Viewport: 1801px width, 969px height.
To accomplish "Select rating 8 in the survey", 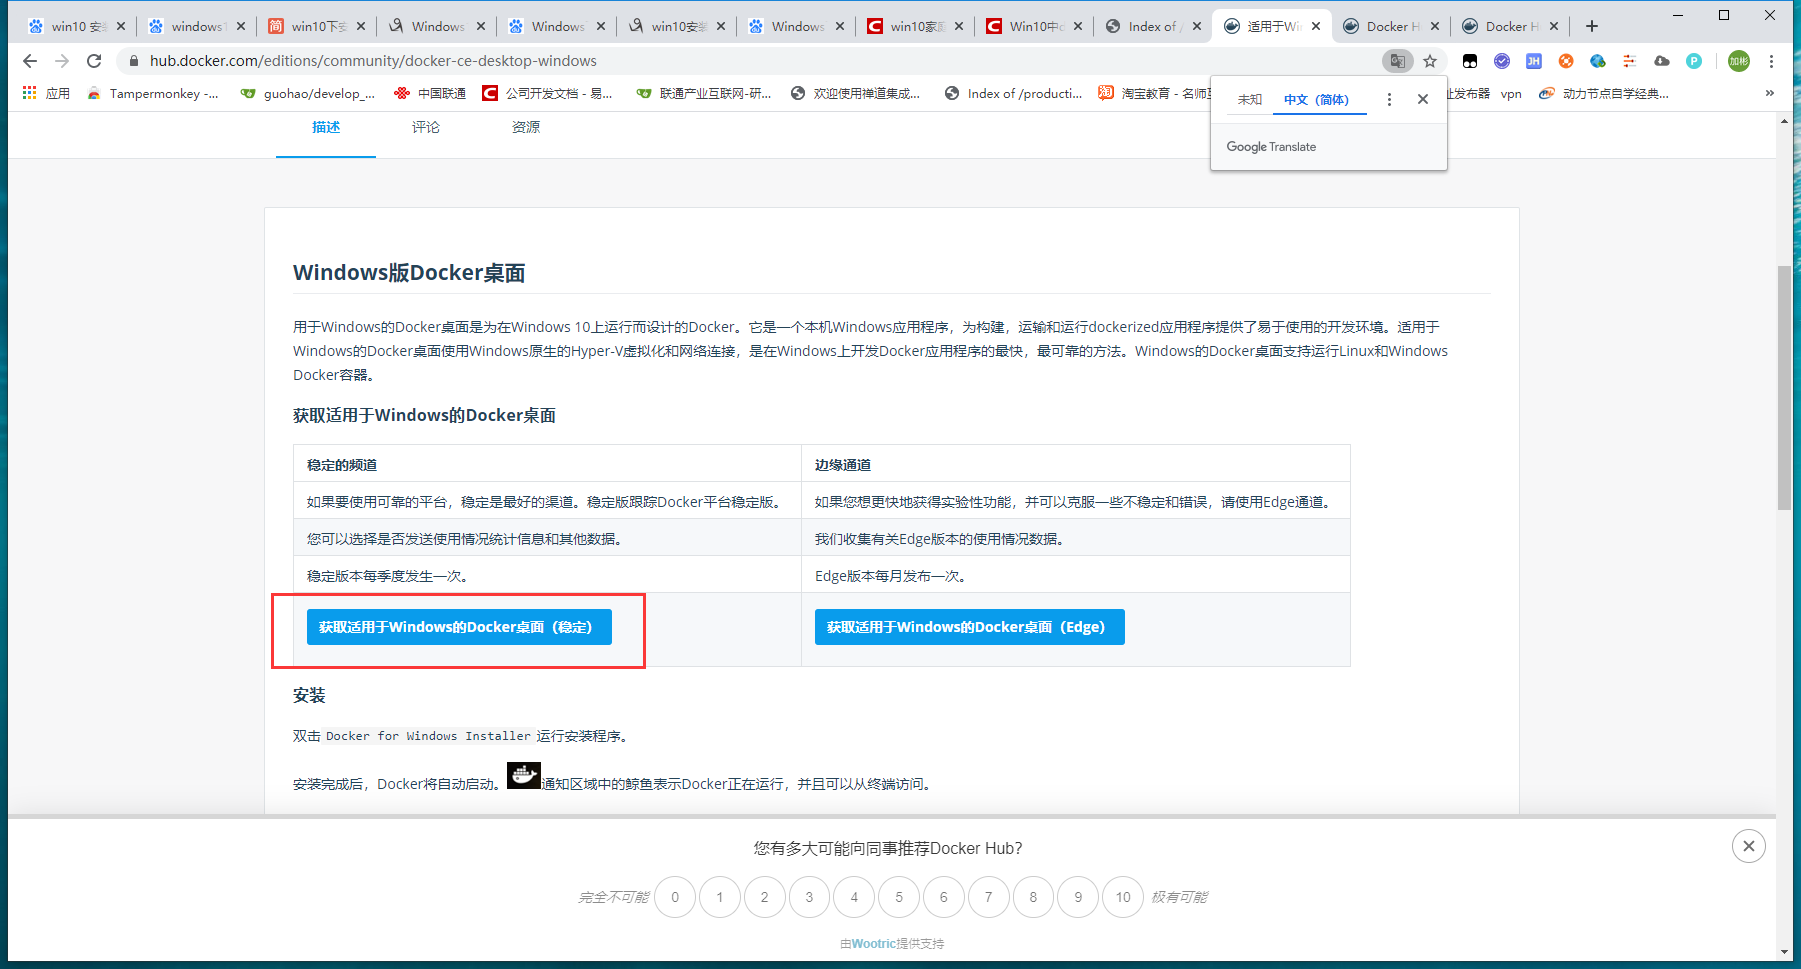I will coord(1033,897).
